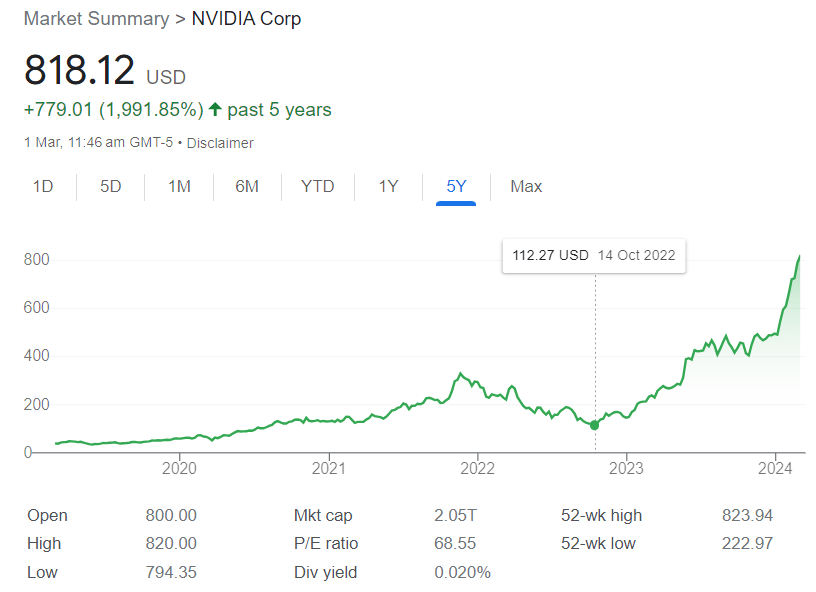Select the YTD range tab

click(x=318, y=186)
